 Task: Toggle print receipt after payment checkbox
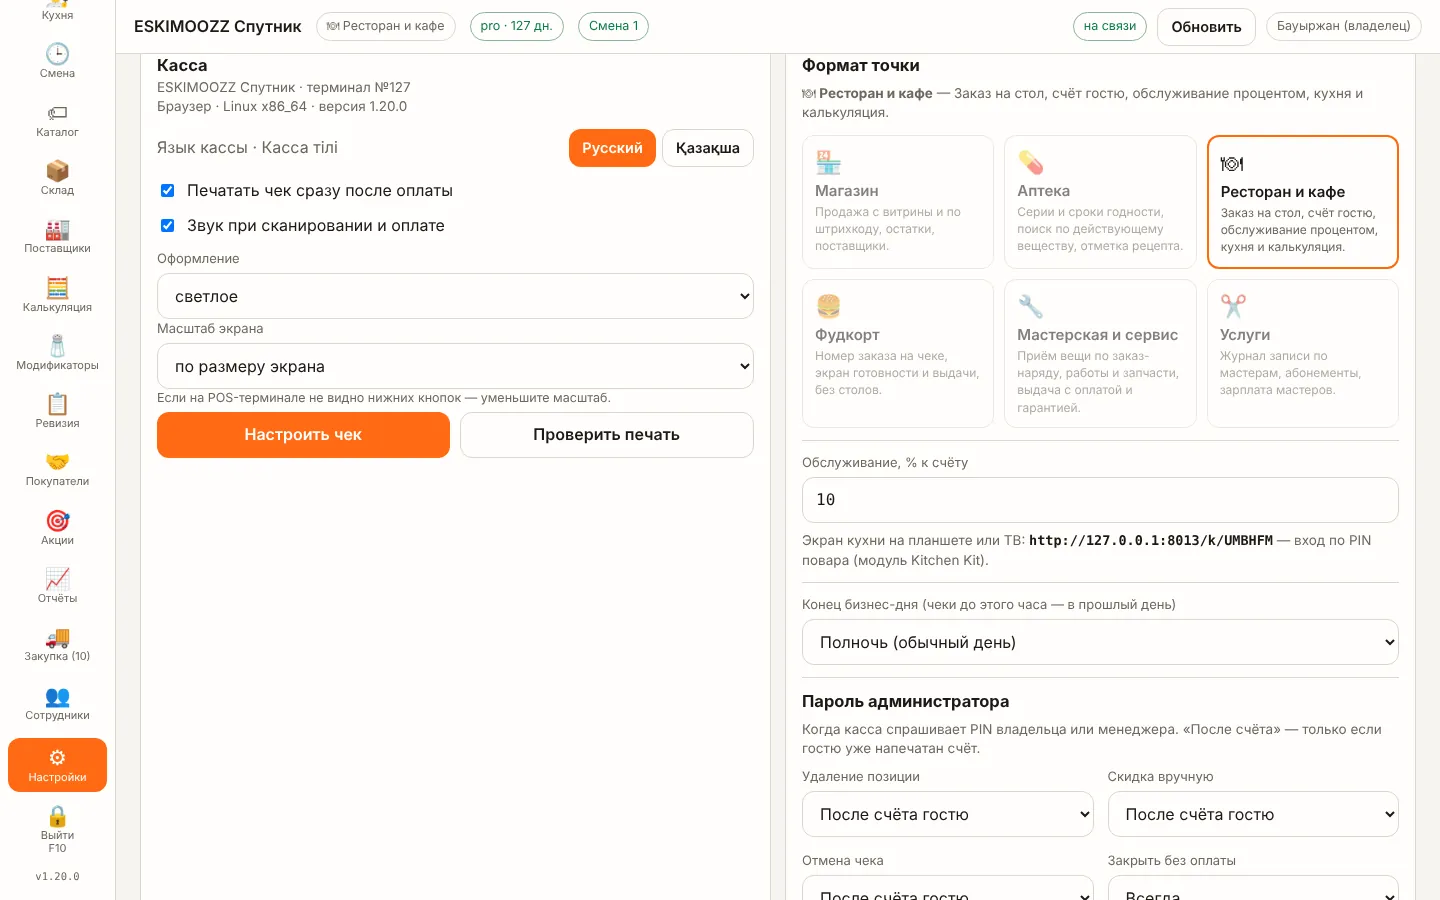(168, 190)
